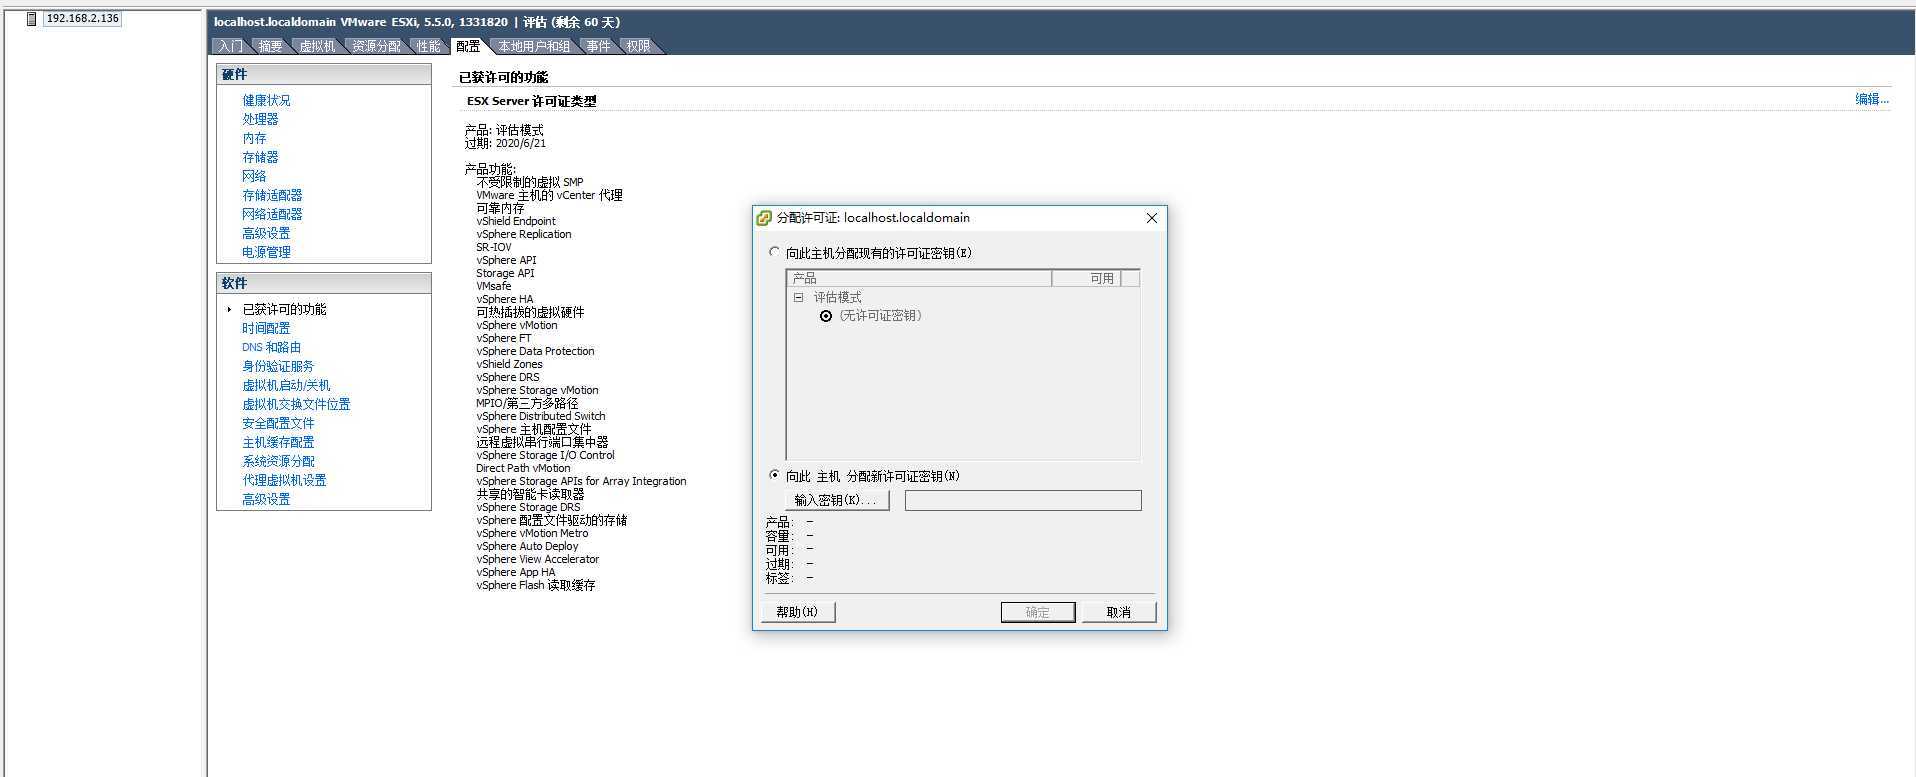Choose the (无许可证密钥) radio option
Screen dimensions: 1916x777
coord(826,316)
